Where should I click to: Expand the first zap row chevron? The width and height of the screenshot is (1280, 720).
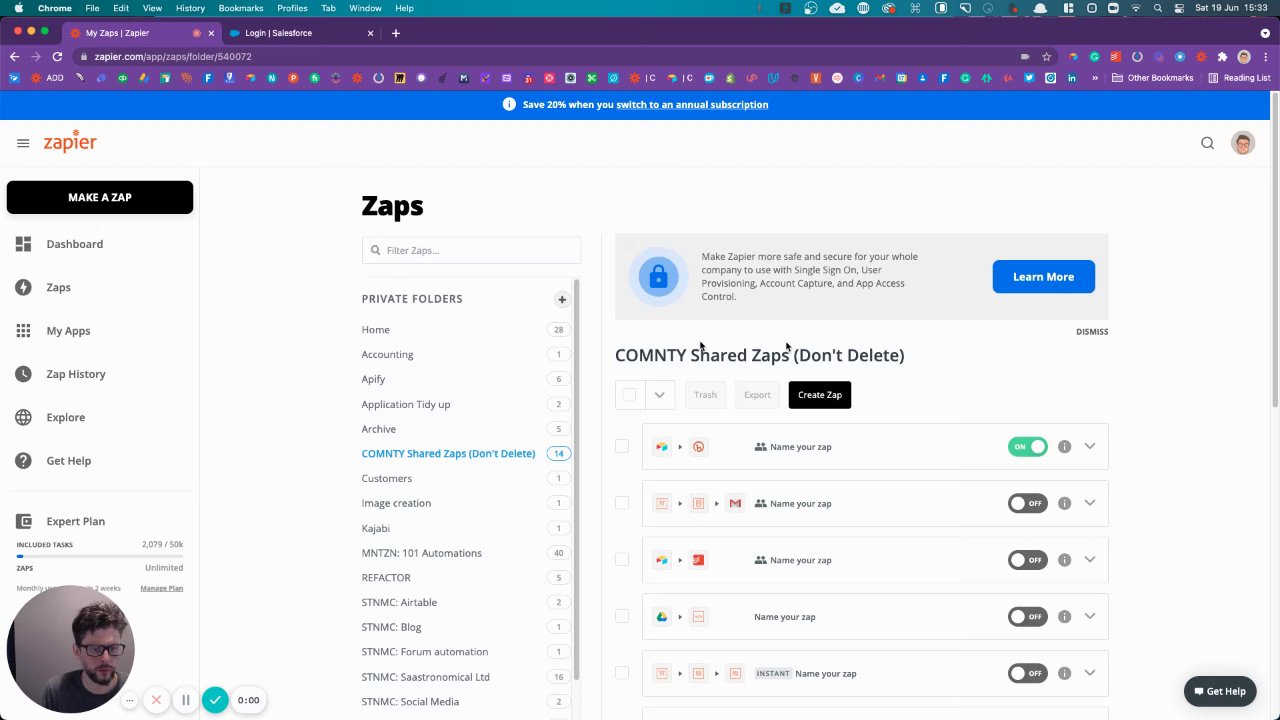tap(1090, 447)
